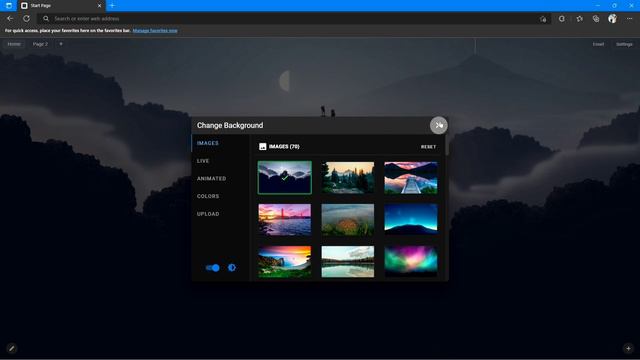Screen dimensions: 640x360
Task: Open a new browser tab
Action: 112,6
